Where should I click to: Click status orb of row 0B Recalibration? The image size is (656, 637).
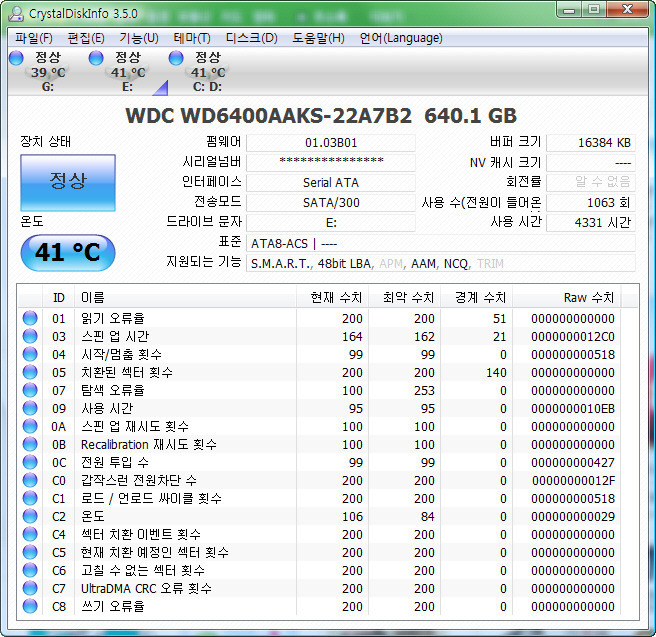click(x=30, y=444)
